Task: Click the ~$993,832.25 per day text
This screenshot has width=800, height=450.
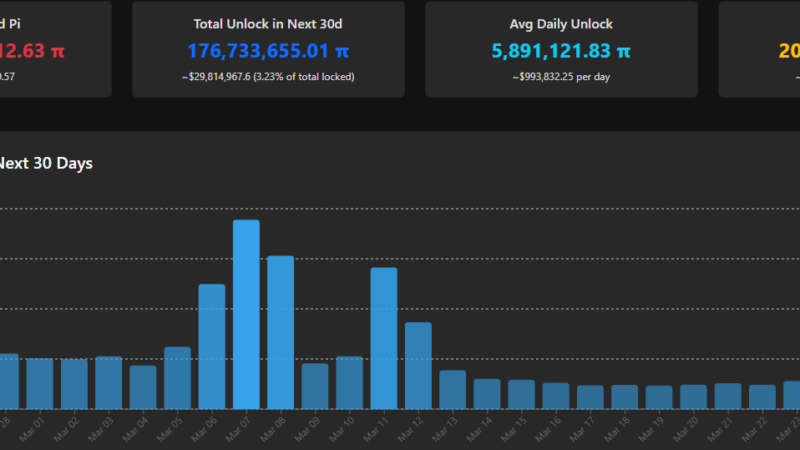Action: pyautogui.click(x=561, y=76)
